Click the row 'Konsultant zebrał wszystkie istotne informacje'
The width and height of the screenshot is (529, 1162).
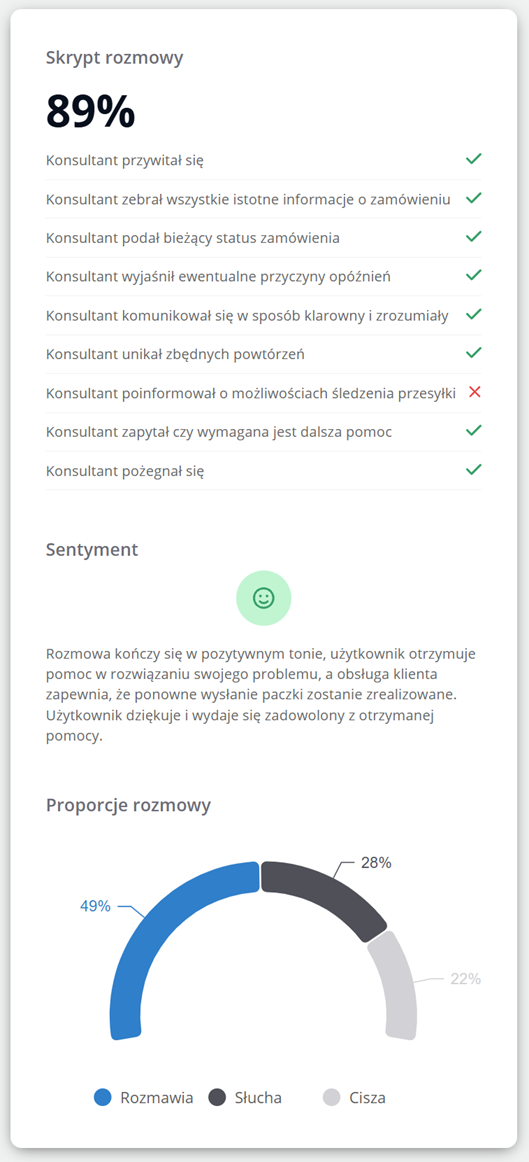(x=263, y=199)
